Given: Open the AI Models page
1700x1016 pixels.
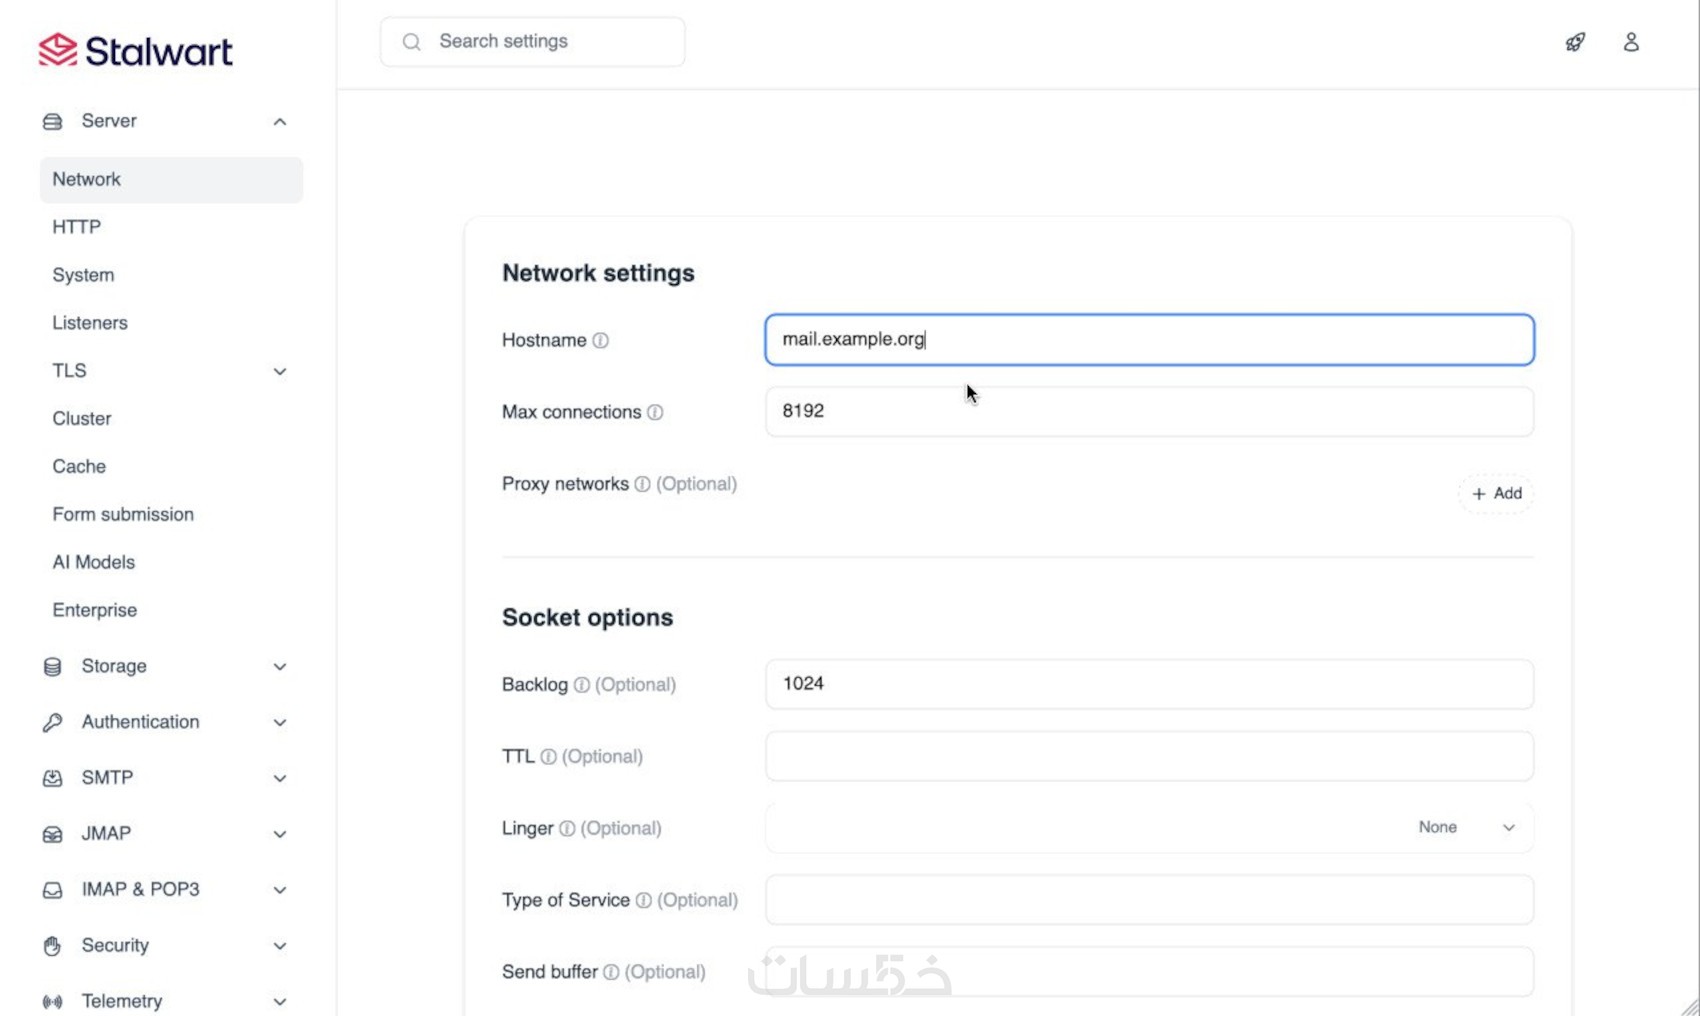Looking at the screenshot, I should [94, 562].
